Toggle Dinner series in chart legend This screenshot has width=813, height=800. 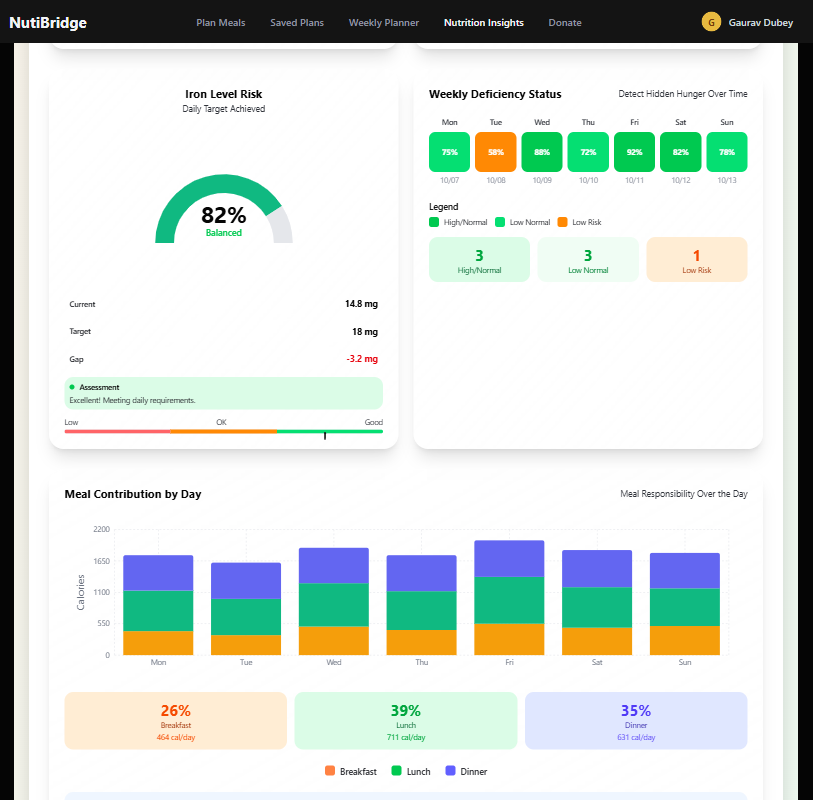point(466,771)
